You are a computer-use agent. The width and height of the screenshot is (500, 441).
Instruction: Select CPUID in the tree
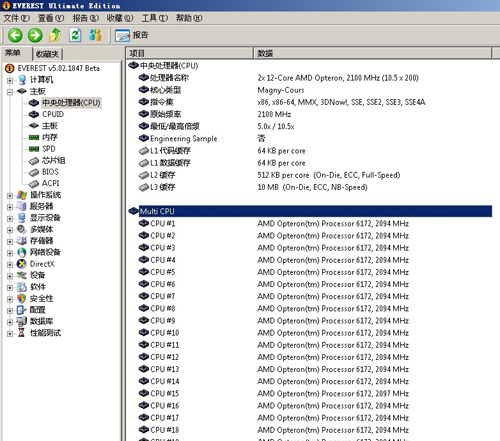tap(53, 114)
